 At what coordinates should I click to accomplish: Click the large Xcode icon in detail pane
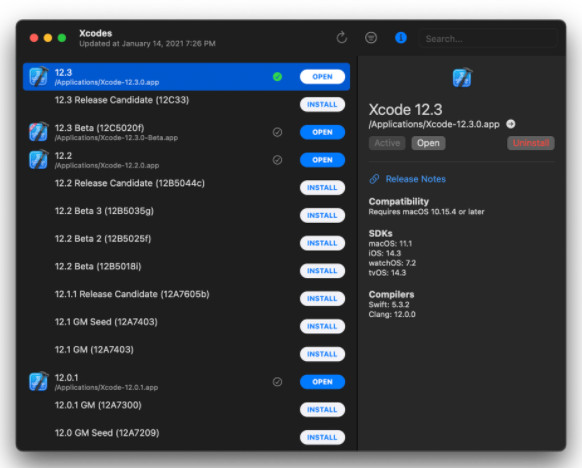(462, 77)
